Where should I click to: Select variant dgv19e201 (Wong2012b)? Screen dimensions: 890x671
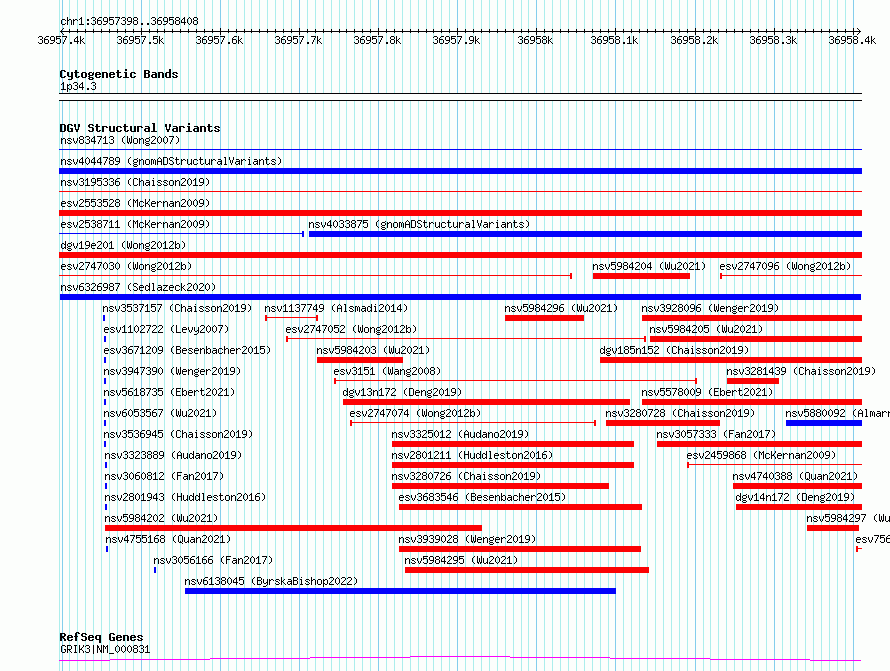click(123, 245)
